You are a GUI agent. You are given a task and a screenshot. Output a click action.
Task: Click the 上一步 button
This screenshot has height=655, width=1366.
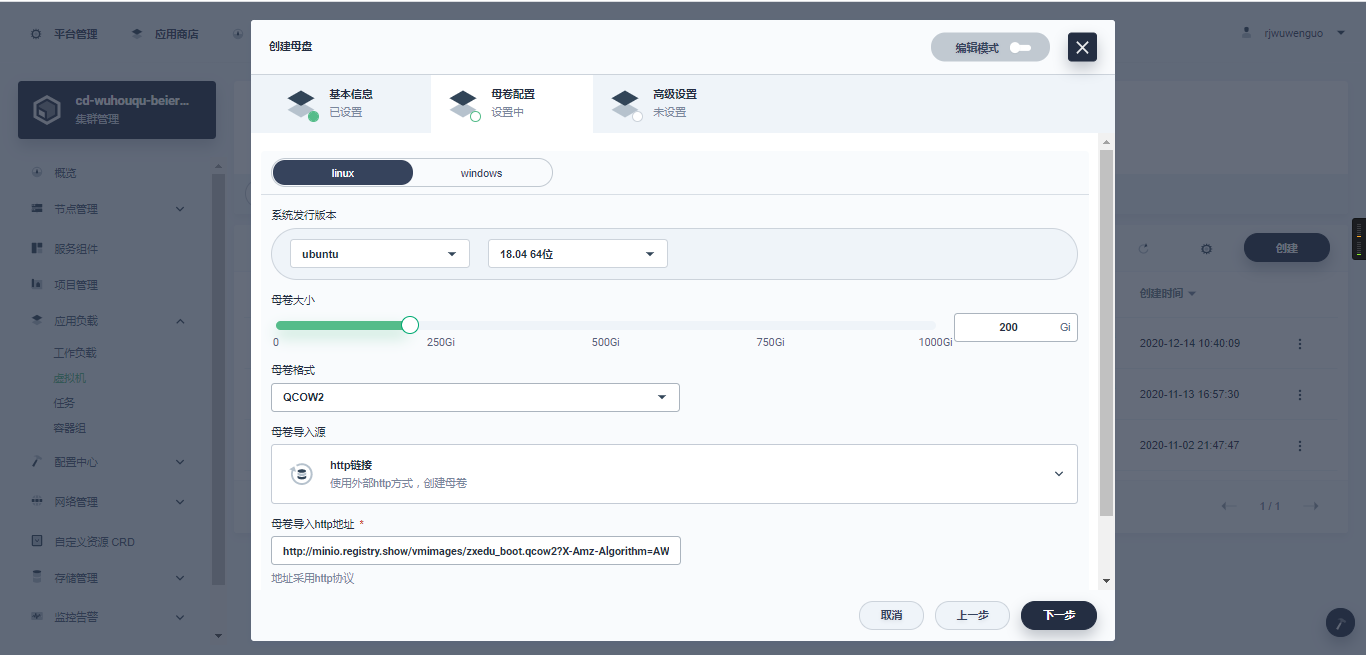972,616
